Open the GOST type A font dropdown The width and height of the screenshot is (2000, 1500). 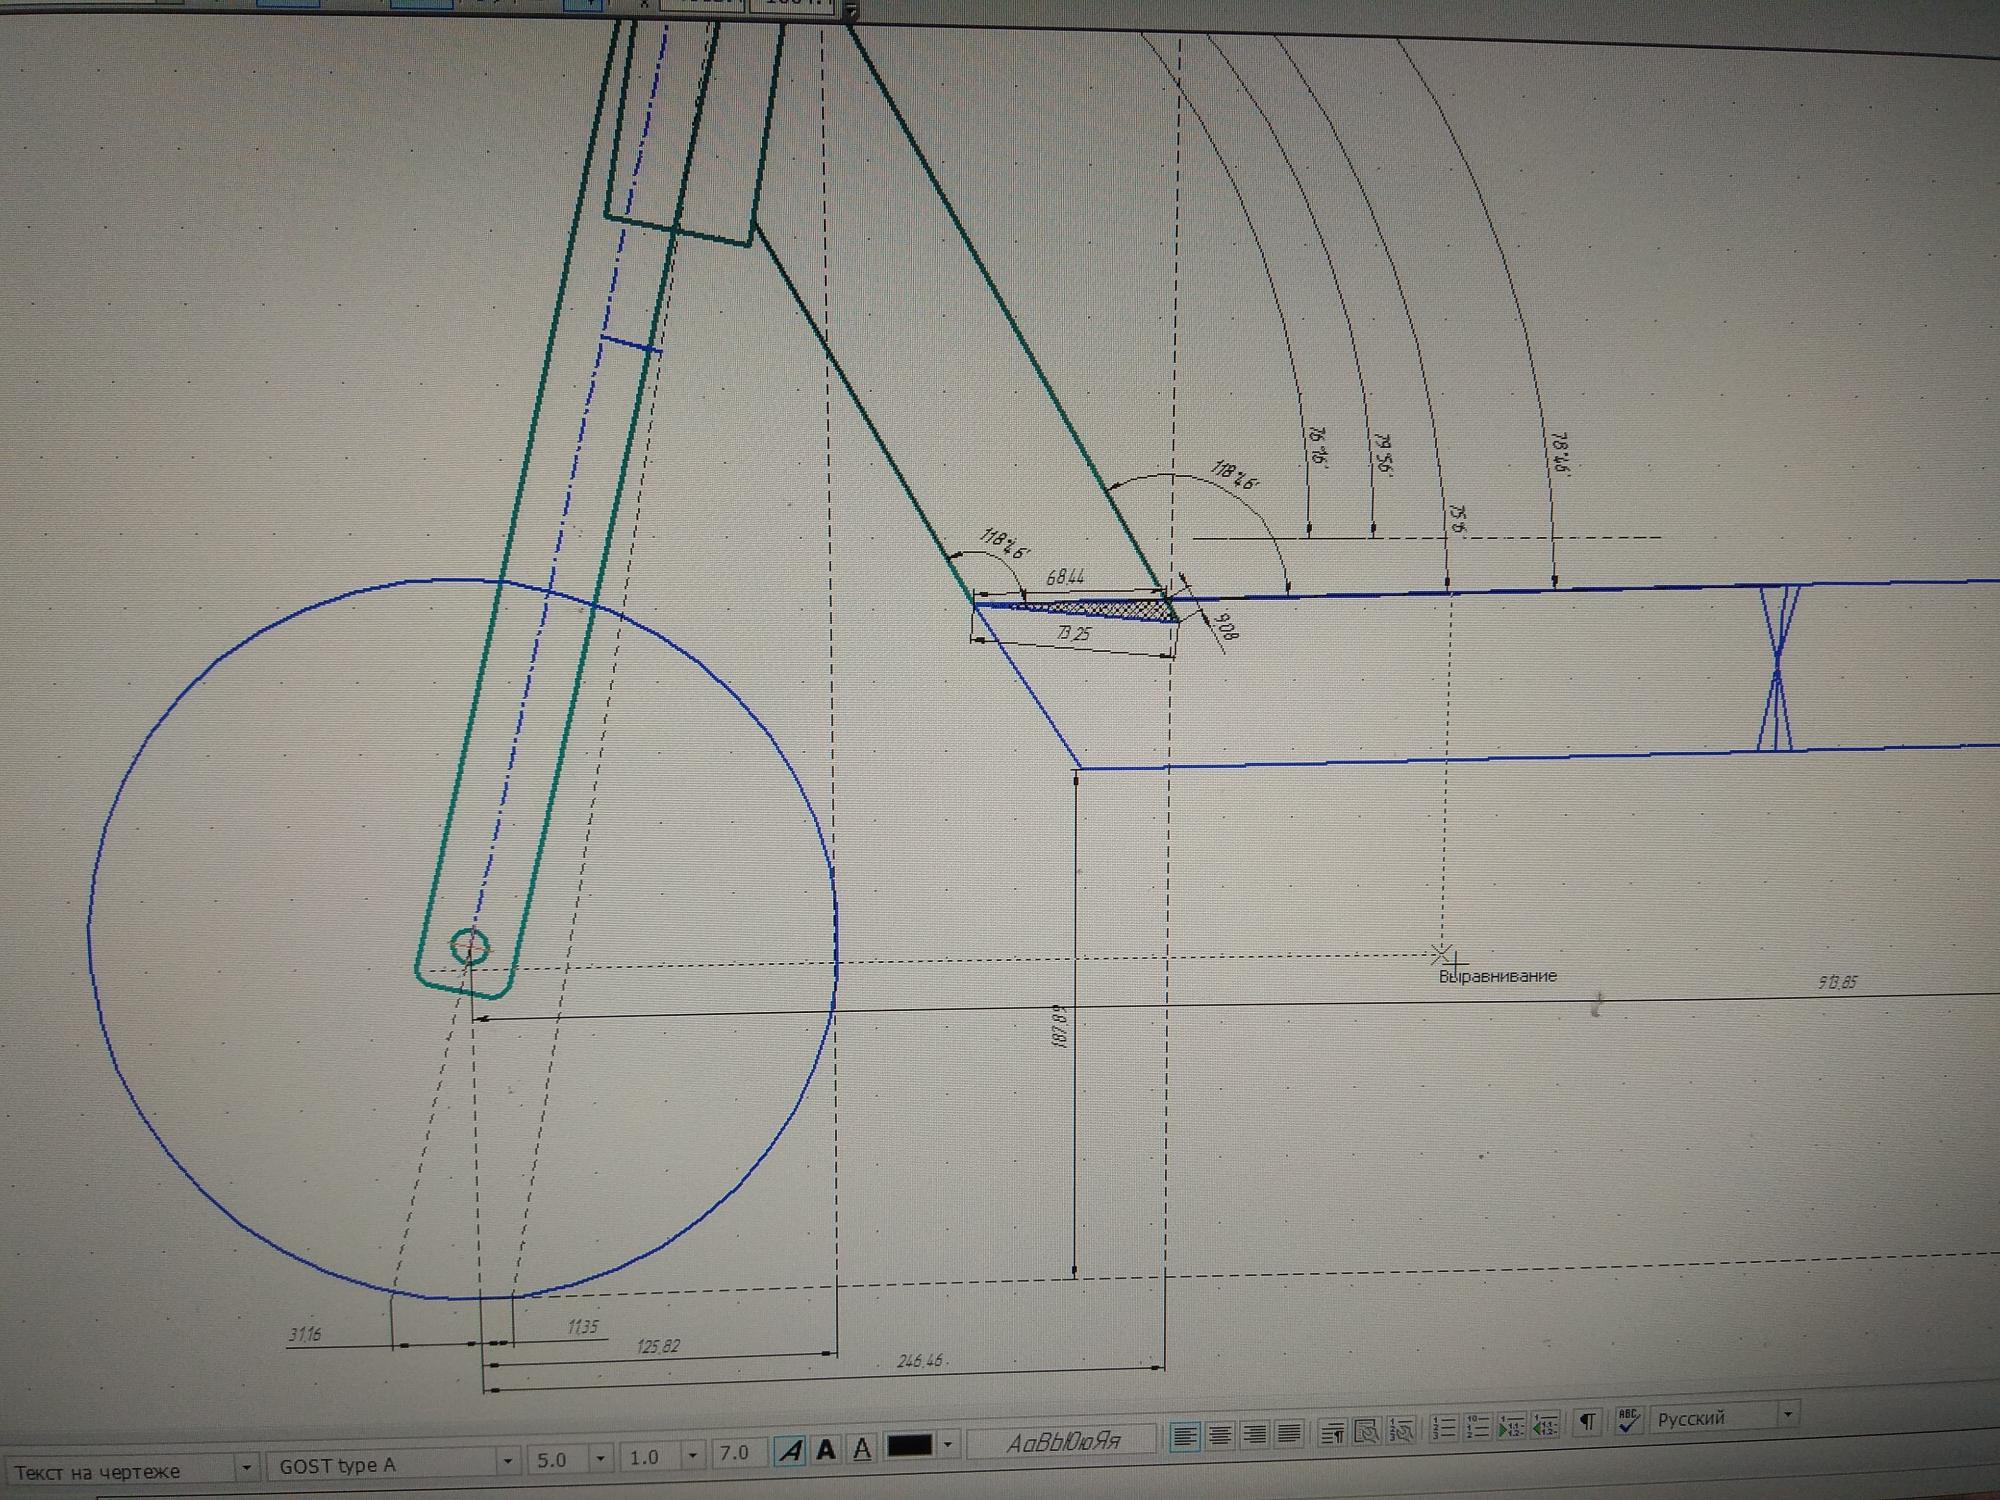click(x=507, y=1461)
